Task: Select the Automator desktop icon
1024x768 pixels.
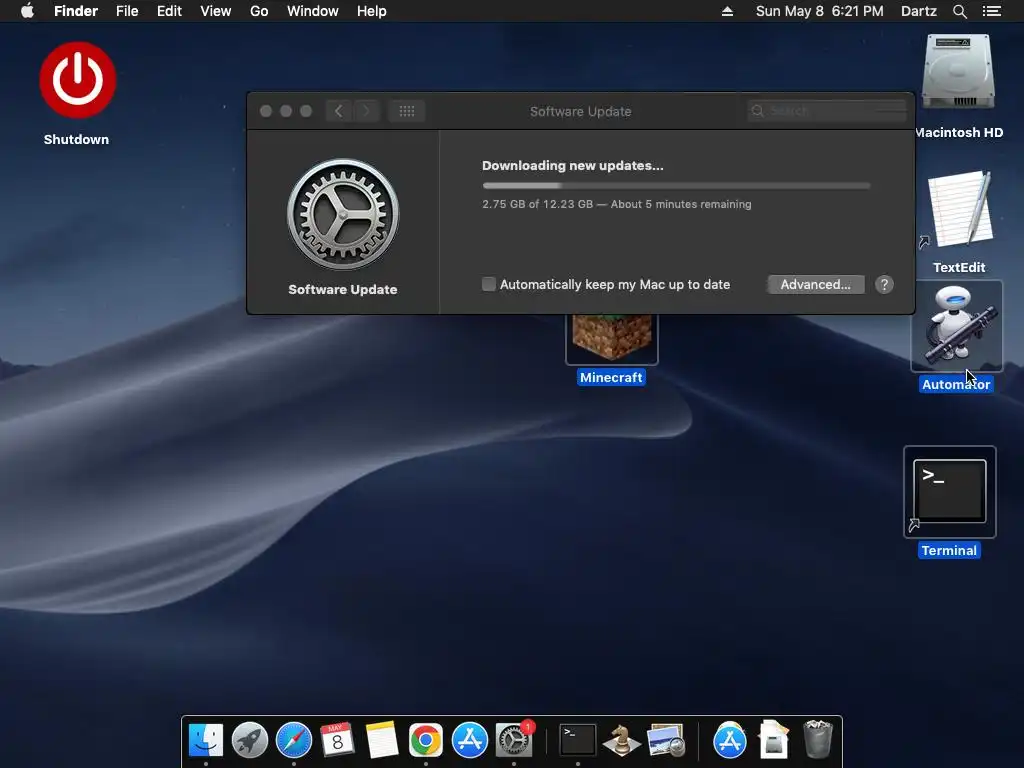Action: point(957,326)
